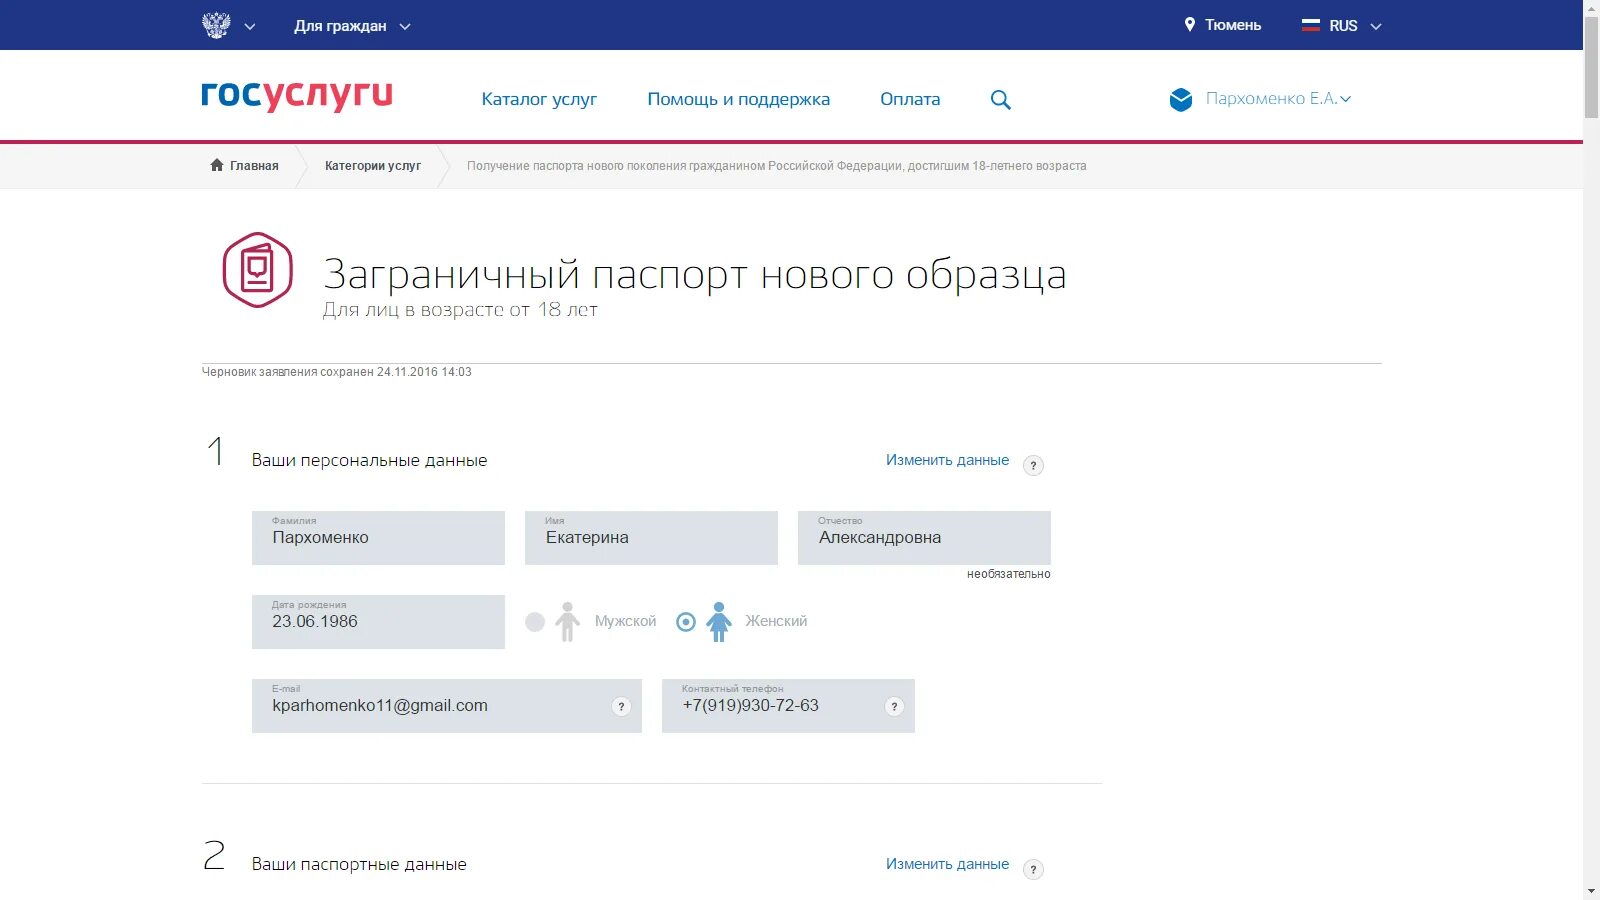1600x900 pixels.
Task: Click the female figure icon
Action: click(x=719, y=622)
